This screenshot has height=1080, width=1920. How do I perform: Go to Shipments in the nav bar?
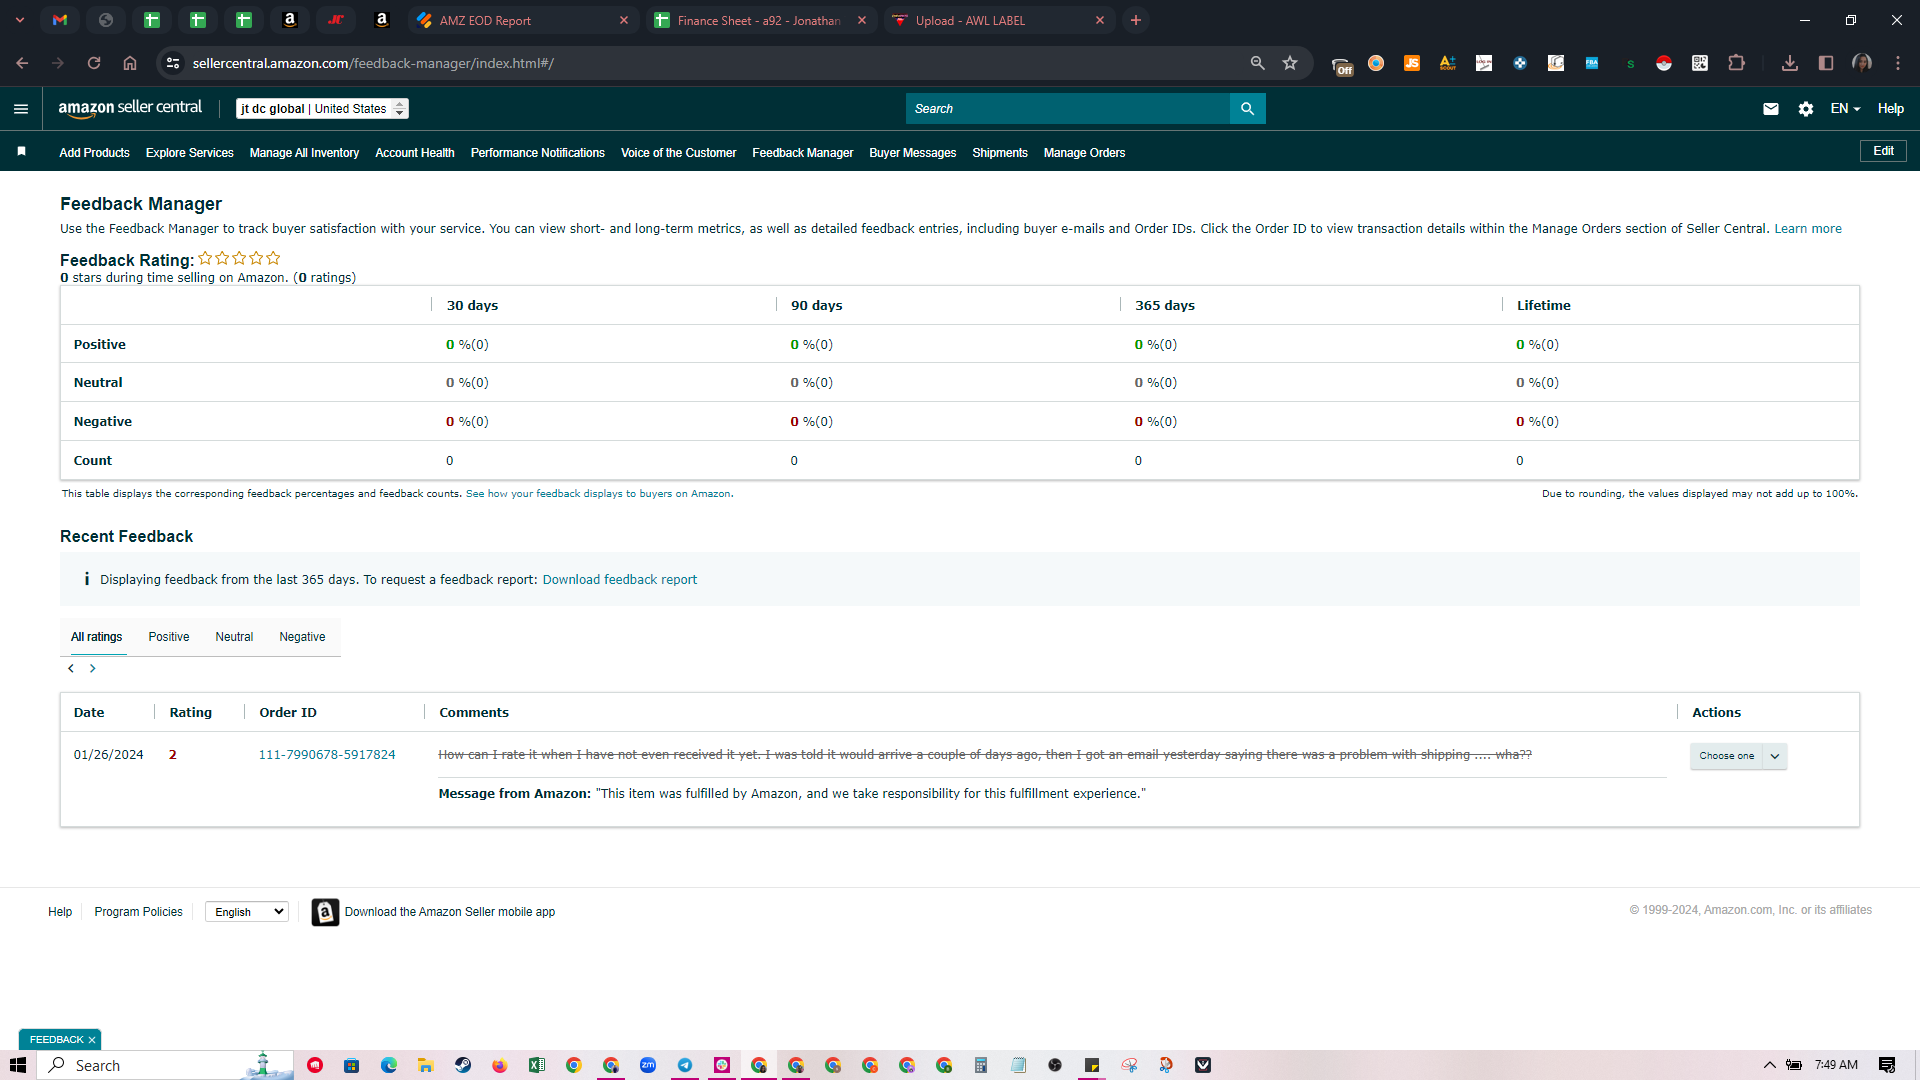coord(1000,153)
